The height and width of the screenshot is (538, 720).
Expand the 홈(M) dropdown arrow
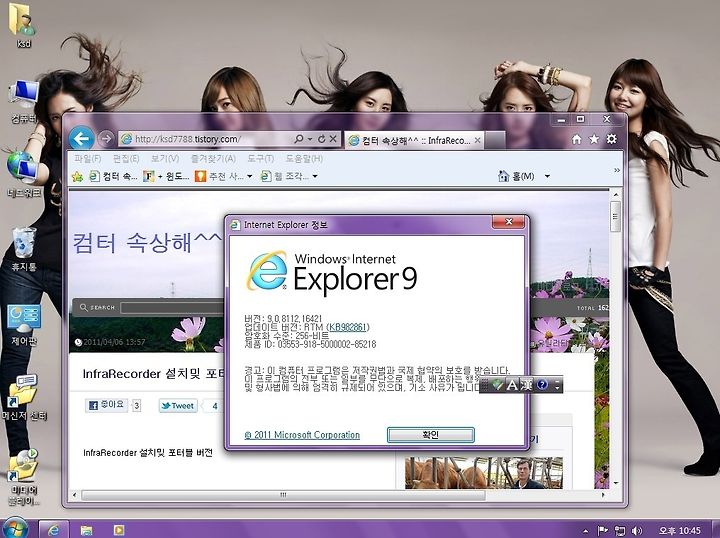point(547,176)
